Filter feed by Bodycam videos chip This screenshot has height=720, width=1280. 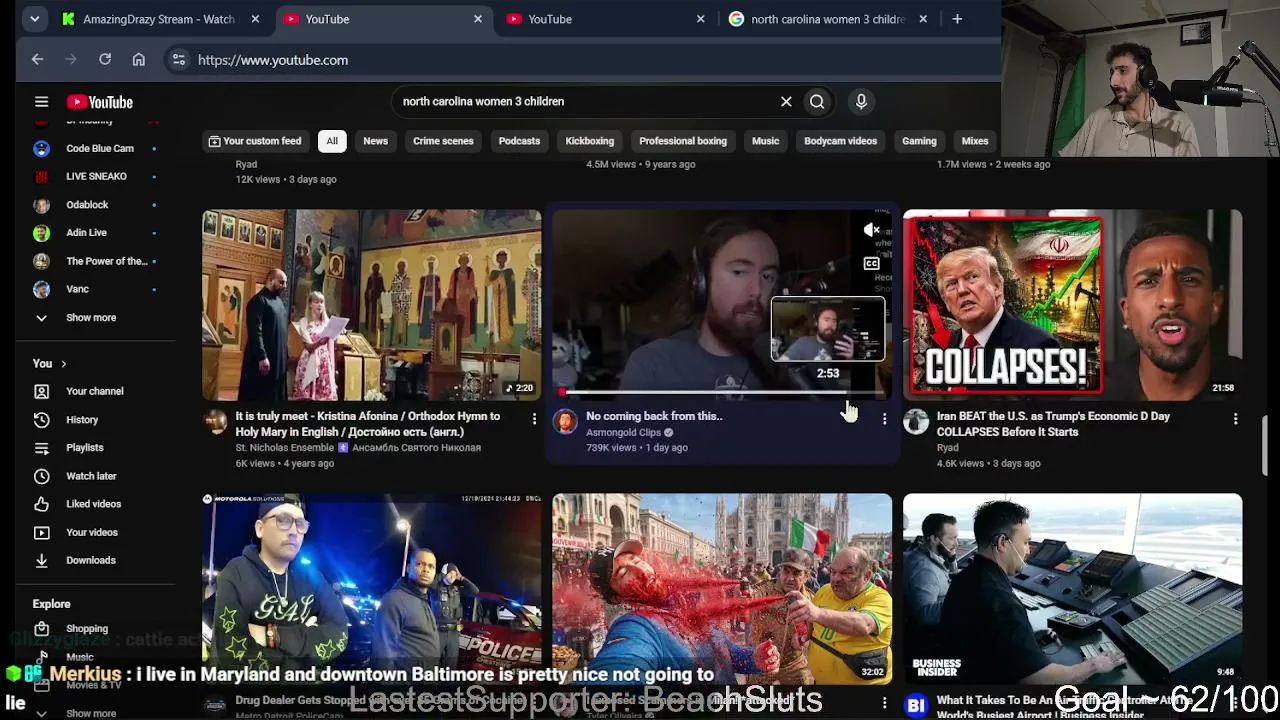click(840, 141)
